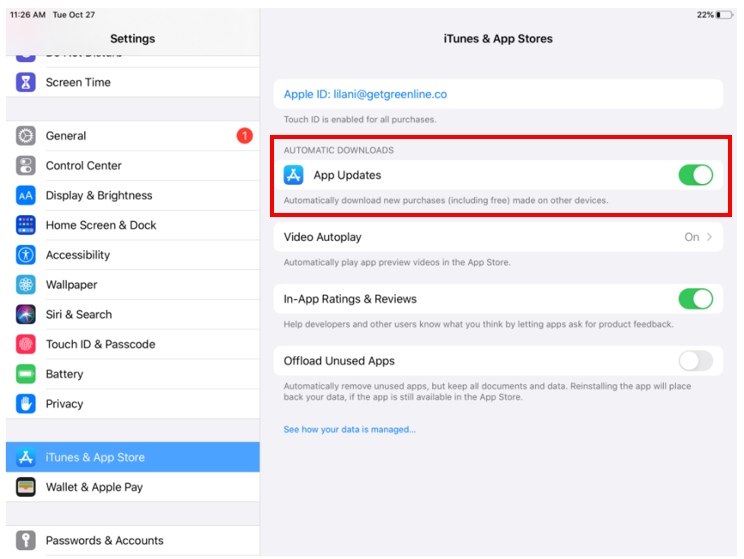Tap the green Battery icon
This screenshot has width=744, height=559.
(26, 374)
